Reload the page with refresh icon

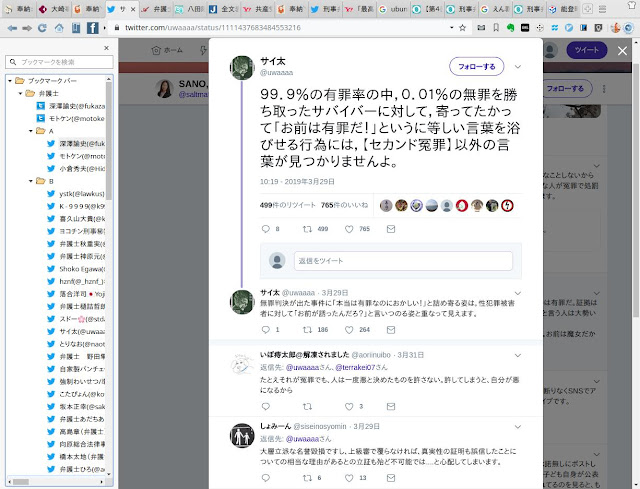(x=42, y=28)
